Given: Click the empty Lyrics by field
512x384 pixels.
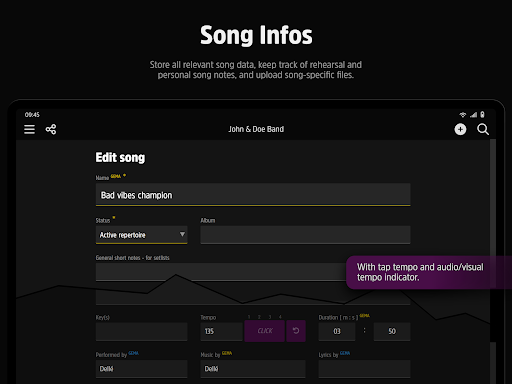Looking at the screenshot, I should pos(364,369).
